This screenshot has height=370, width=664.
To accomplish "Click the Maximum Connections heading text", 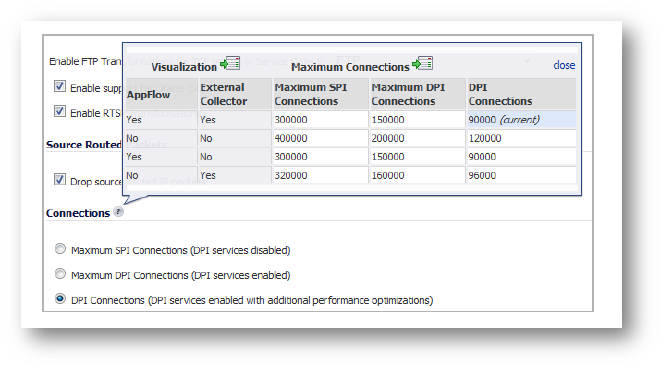I will point(350,67).
